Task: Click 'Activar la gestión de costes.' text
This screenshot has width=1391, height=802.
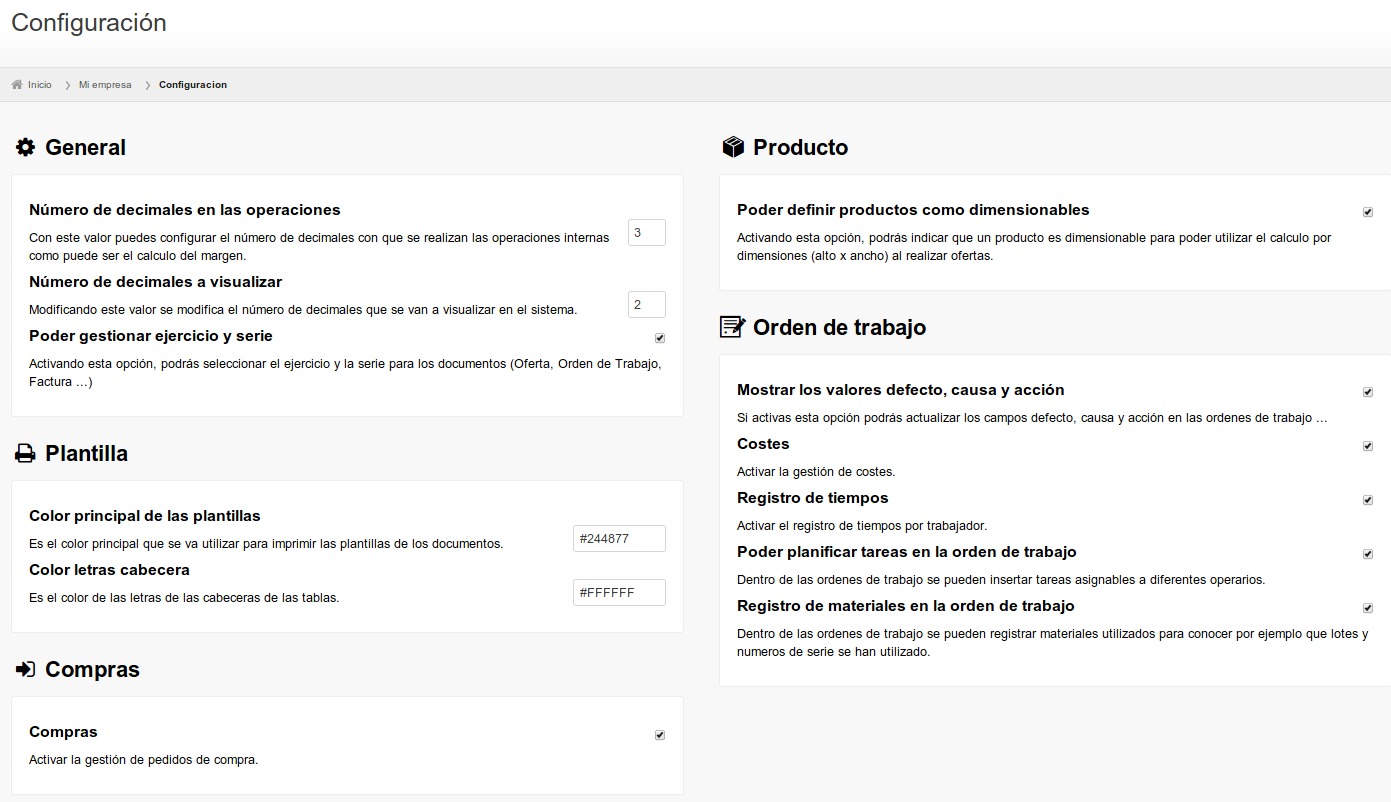Action: tap(816, 472)
